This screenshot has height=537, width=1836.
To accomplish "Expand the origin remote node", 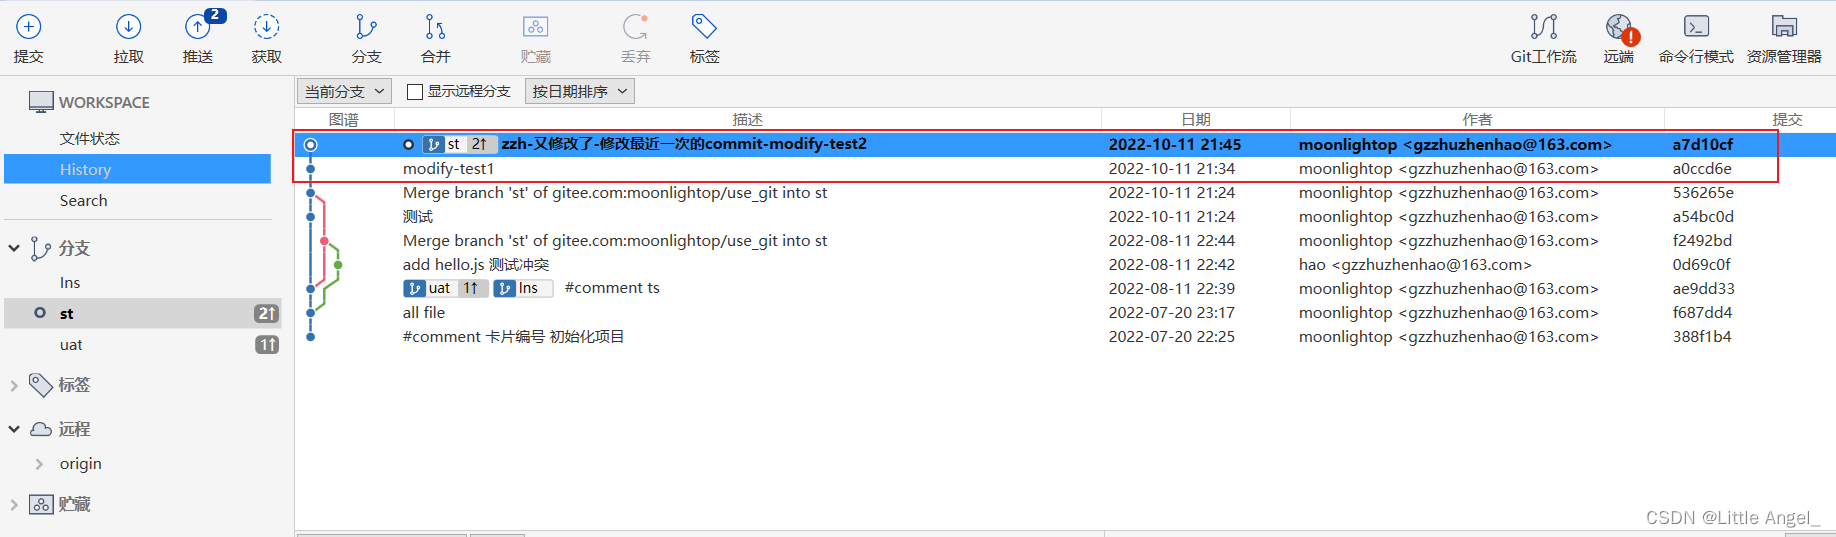I will tap(39, 464).
